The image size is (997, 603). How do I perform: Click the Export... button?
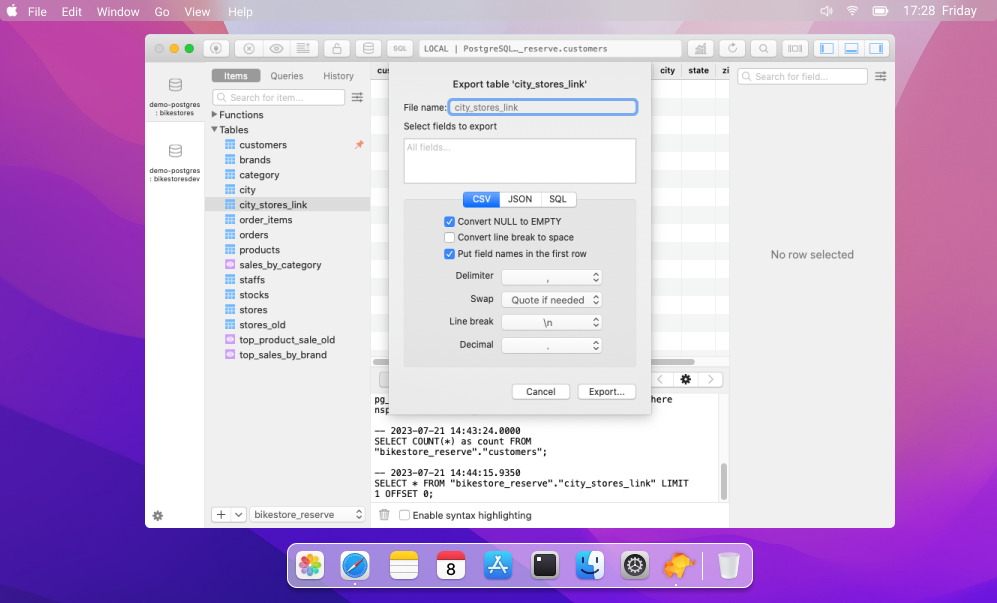pyautogui.click(x=607, y=392)
